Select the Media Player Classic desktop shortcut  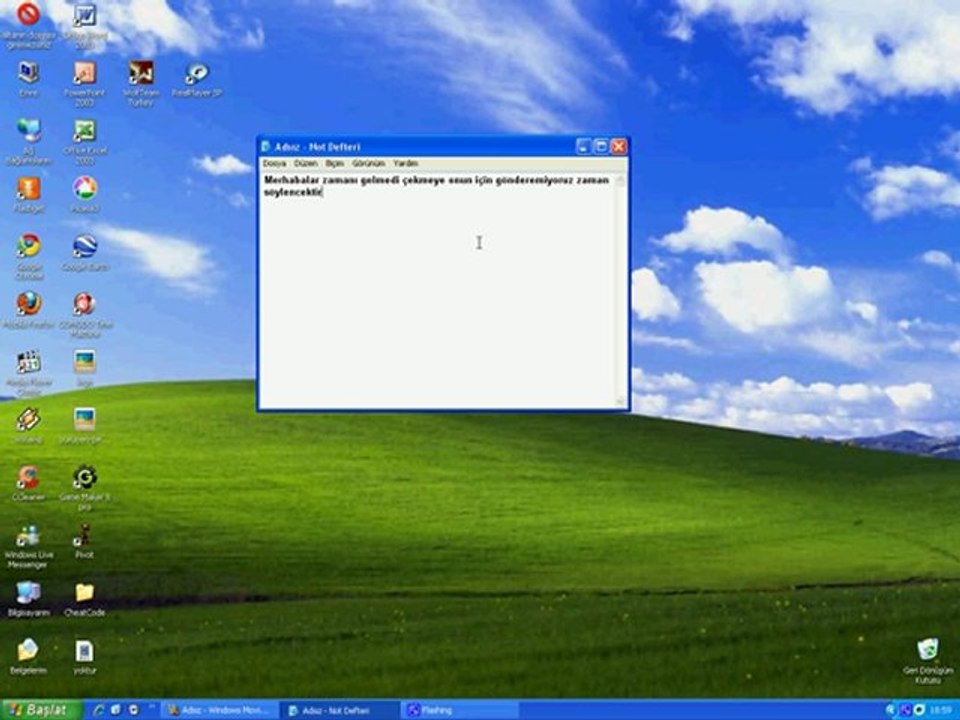[x=28, y=372]
